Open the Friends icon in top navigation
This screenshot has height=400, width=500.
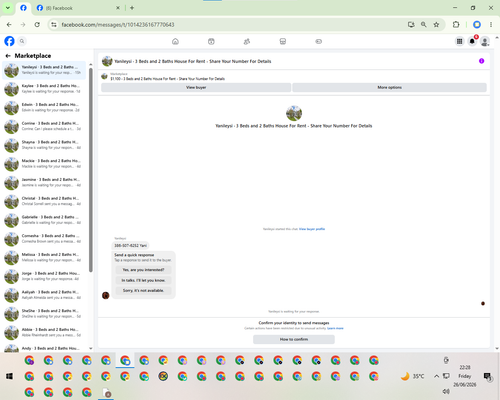pos(247,41)
